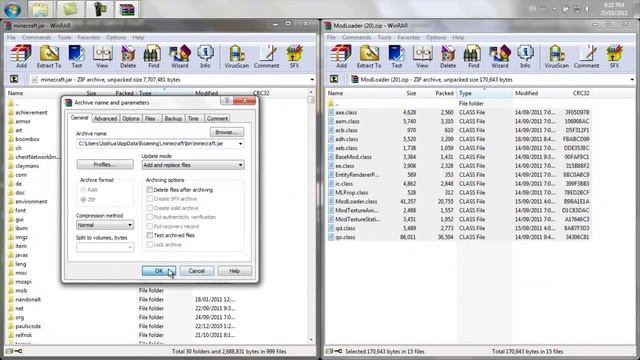Click Info icon in ModLoader window
This screenshot has width=640, height=360.
525,56
